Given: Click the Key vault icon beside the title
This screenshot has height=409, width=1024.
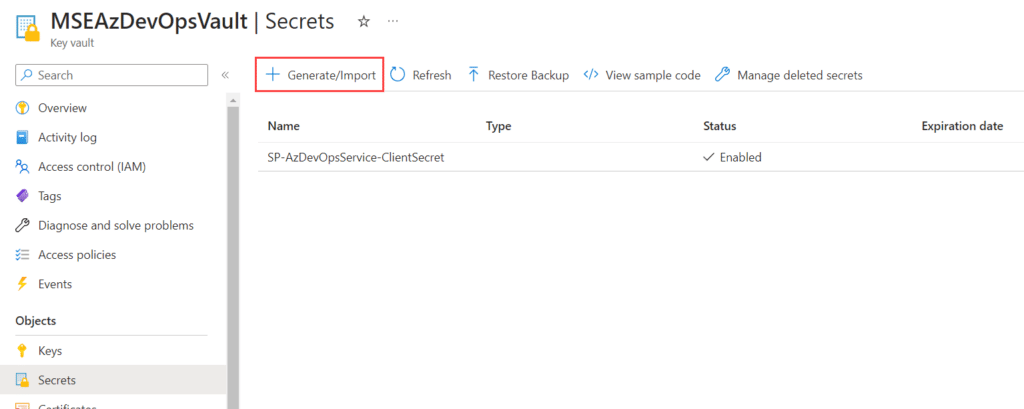Looking at the screenshot, I should coord(27,29).
